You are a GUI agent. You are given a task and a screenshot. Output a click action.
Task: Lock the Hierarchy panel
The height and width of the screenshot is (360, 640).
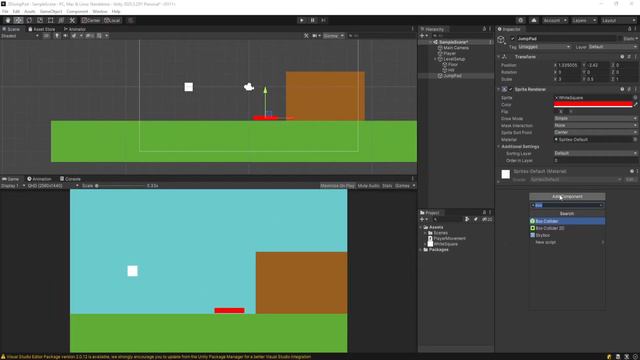coord(484,29)
